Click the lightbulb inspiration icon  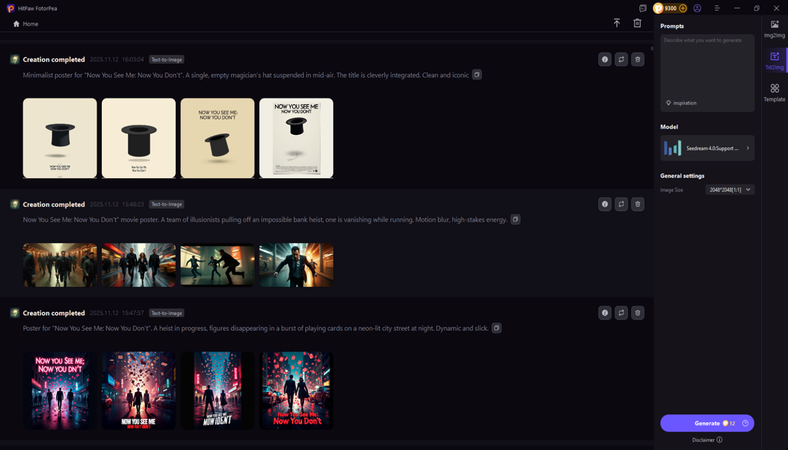coord(668,103)
